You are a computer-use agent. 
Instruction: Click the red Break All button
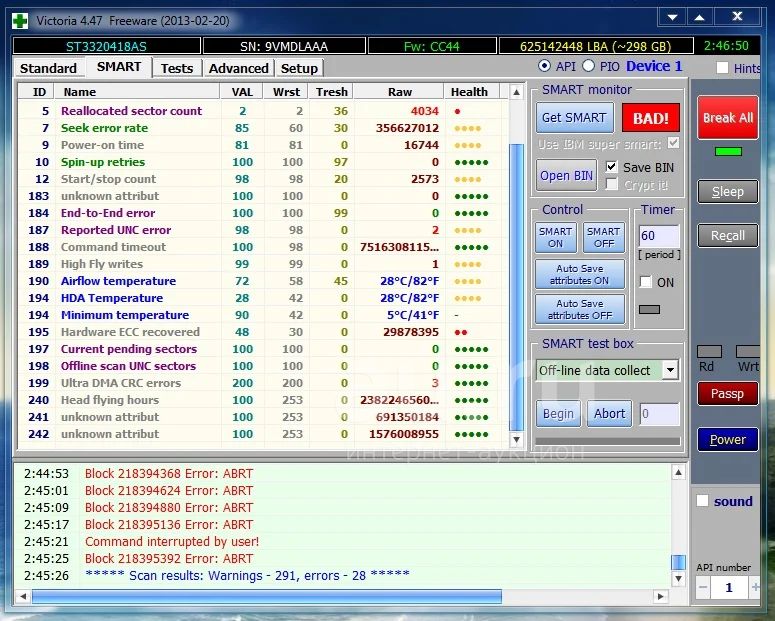727,118
